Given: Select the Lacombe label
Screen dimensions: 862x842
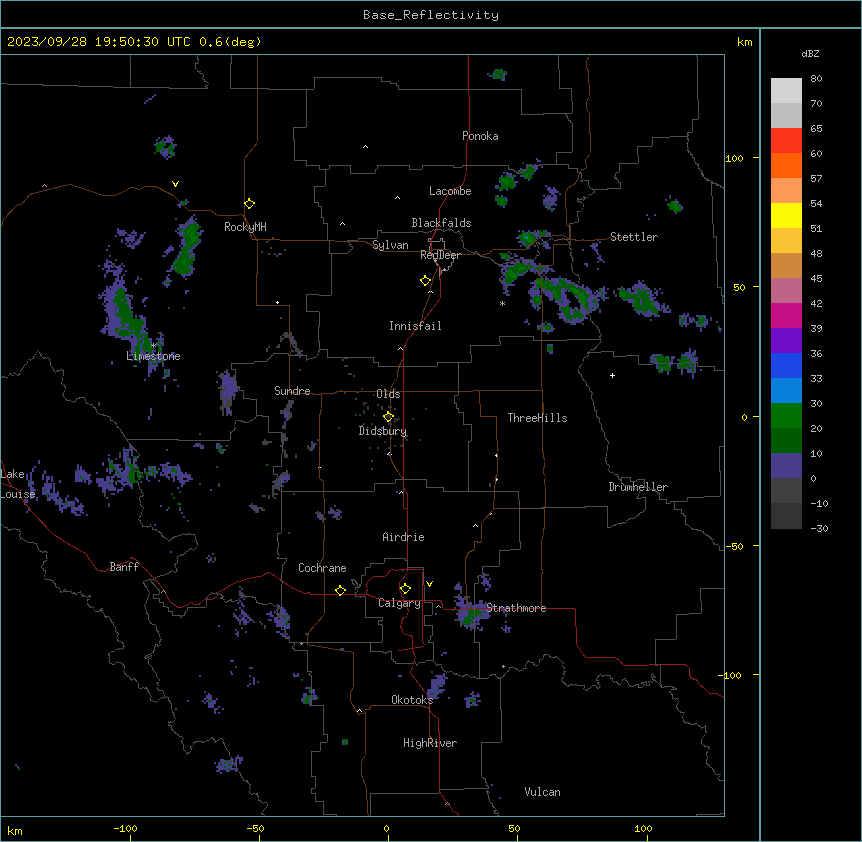Looking at the screenshot, I should click(x=450, y=191).
